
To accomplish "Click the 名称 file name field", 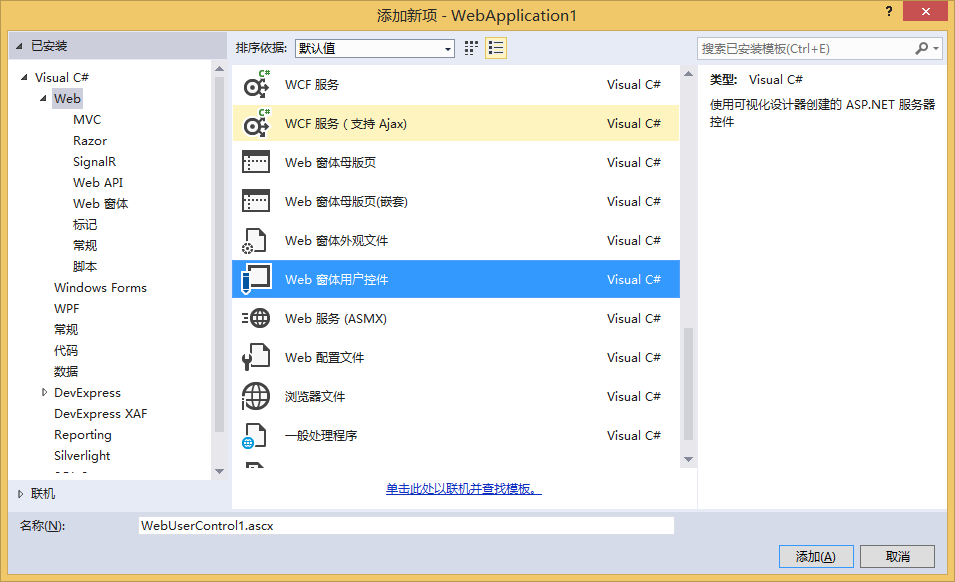I will click(406, 525).
